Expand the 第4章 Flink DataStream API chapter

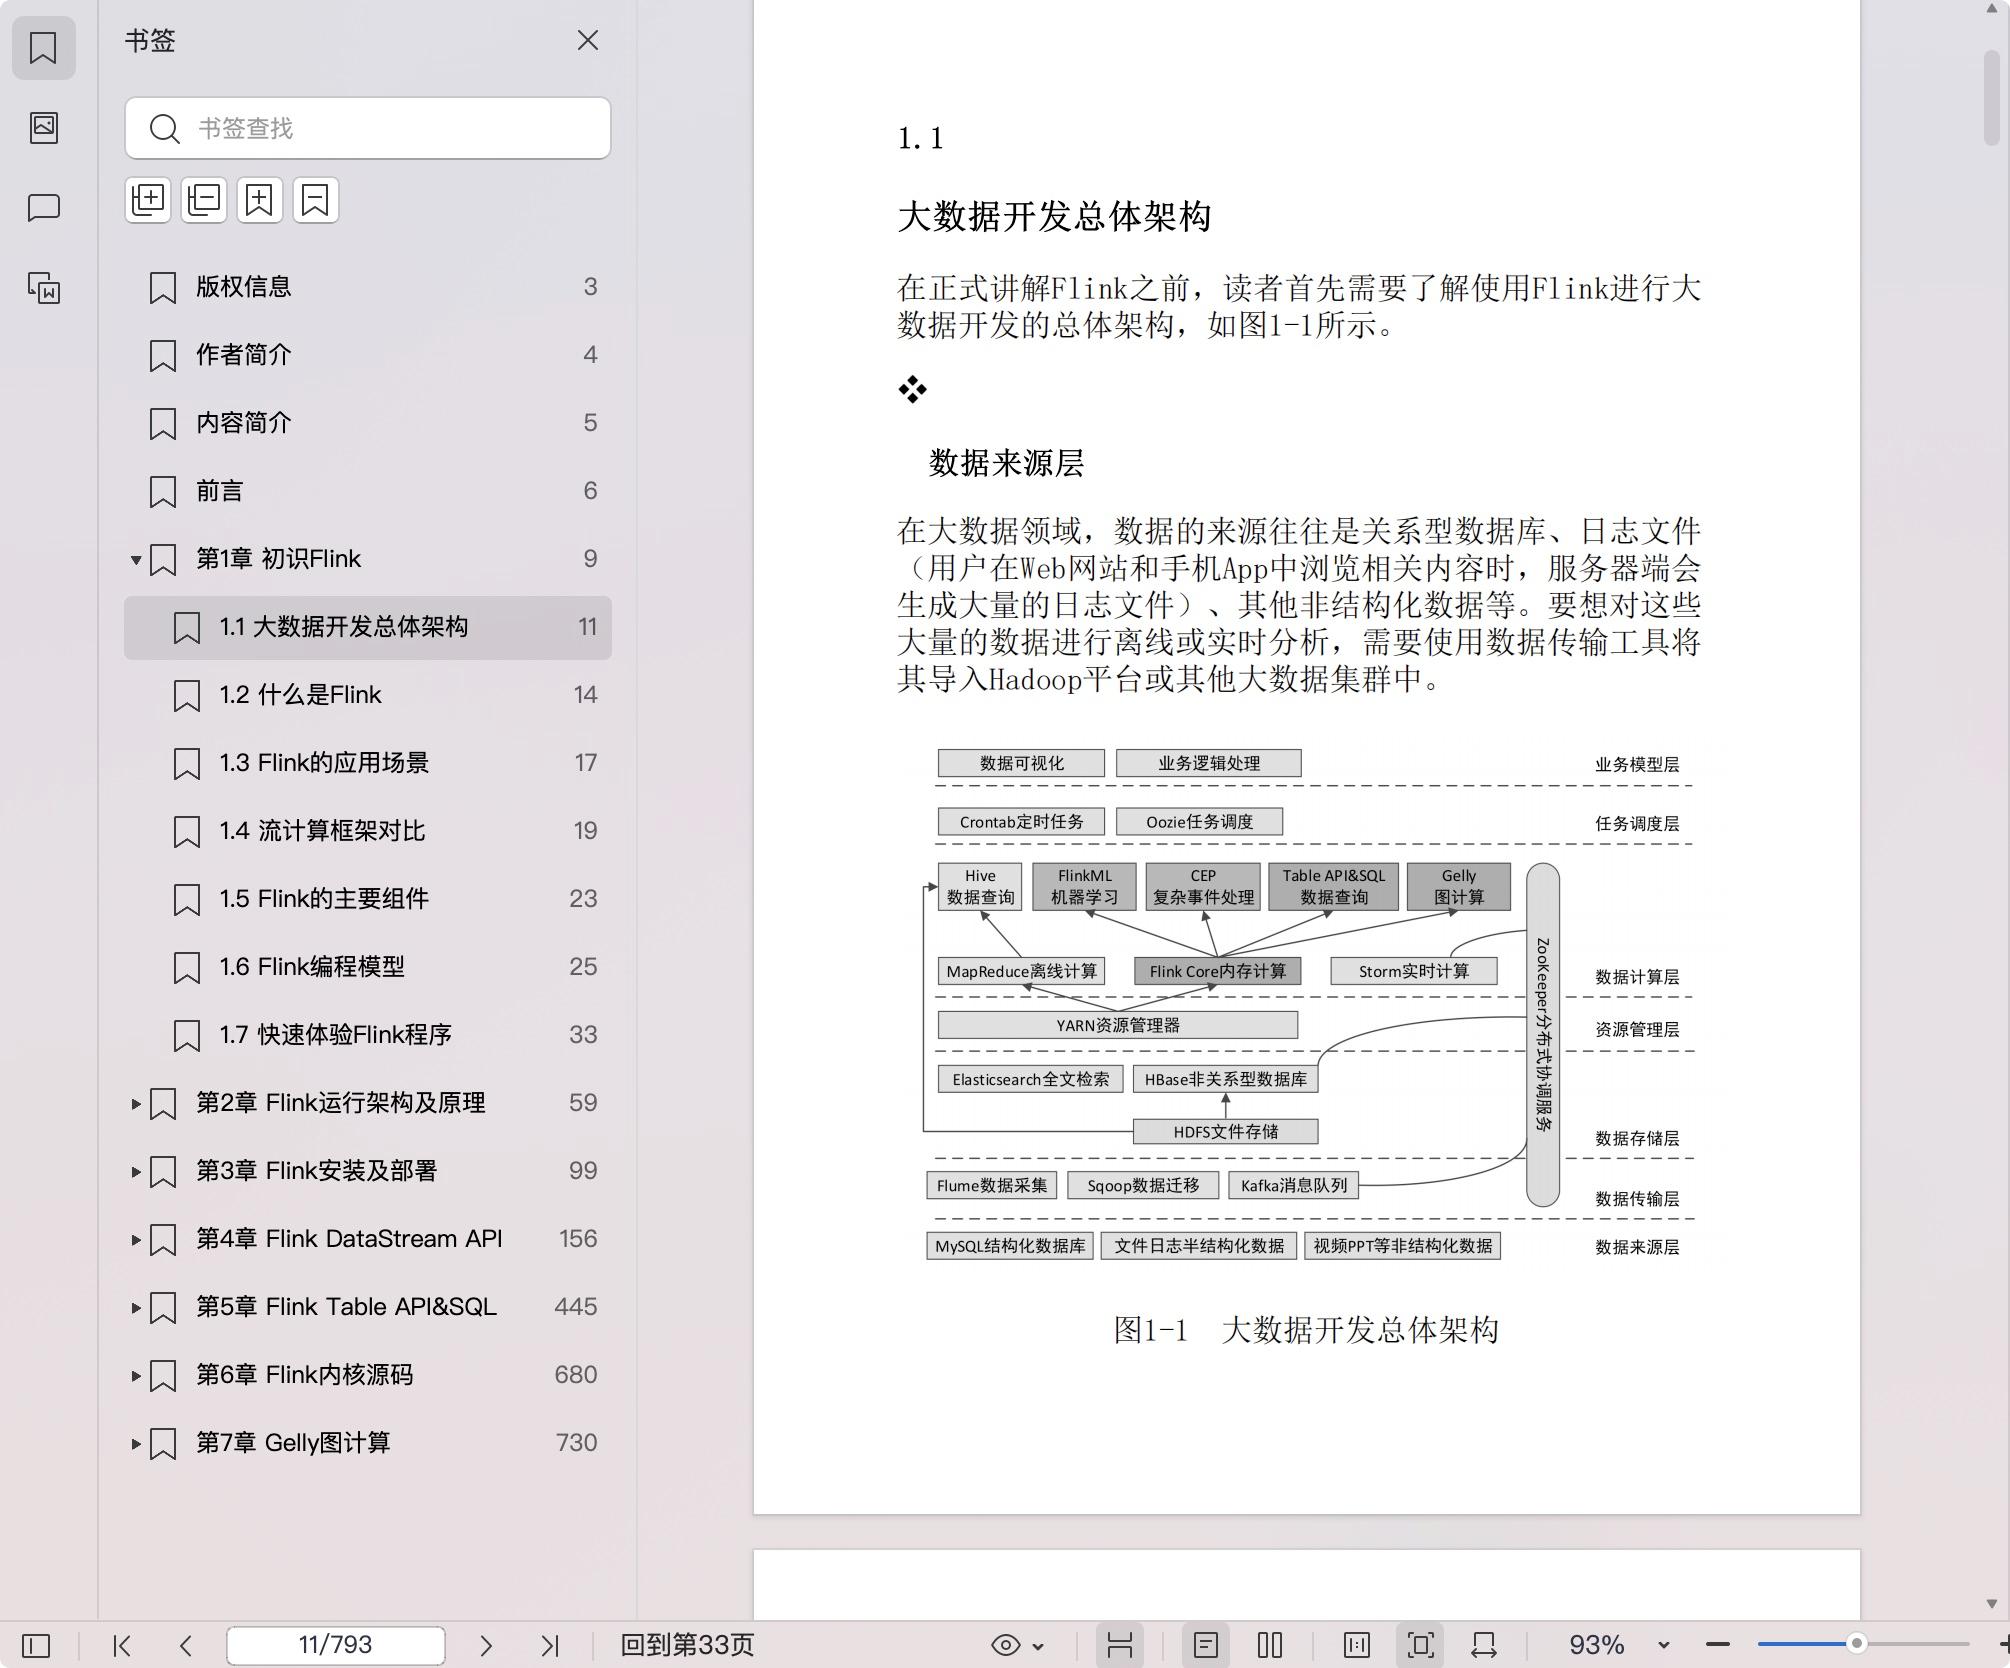pyautogui.click(x=136, y=1239)
